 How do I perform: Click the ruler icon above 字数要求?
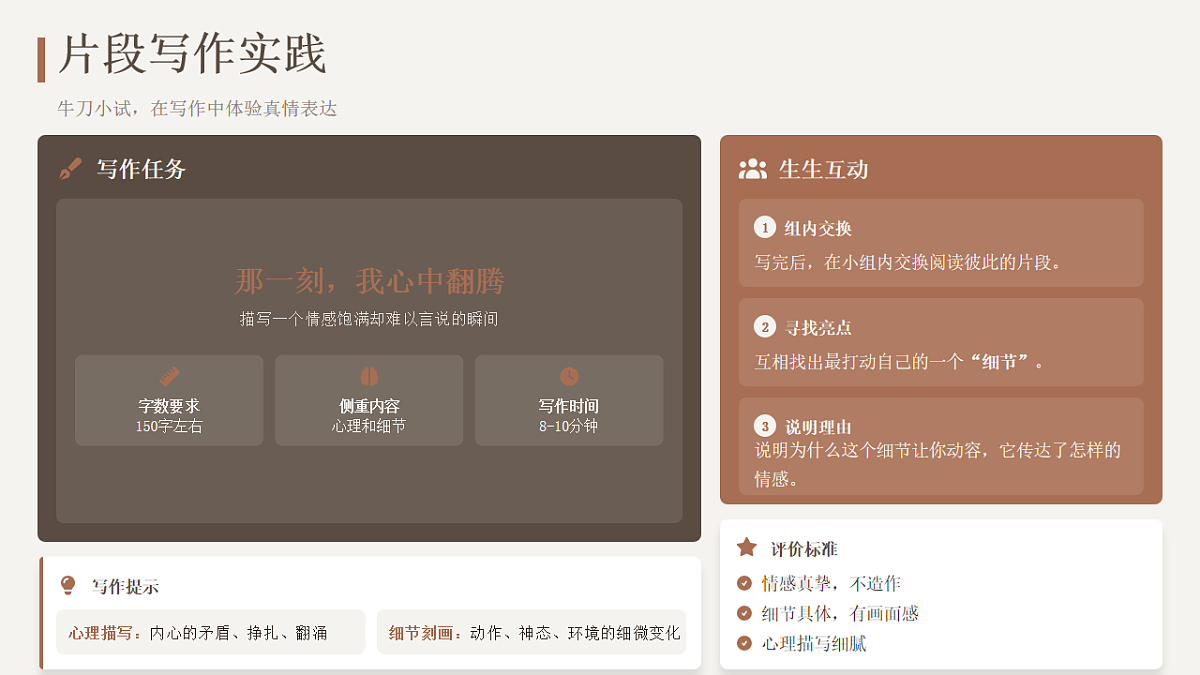click(169, 377)
